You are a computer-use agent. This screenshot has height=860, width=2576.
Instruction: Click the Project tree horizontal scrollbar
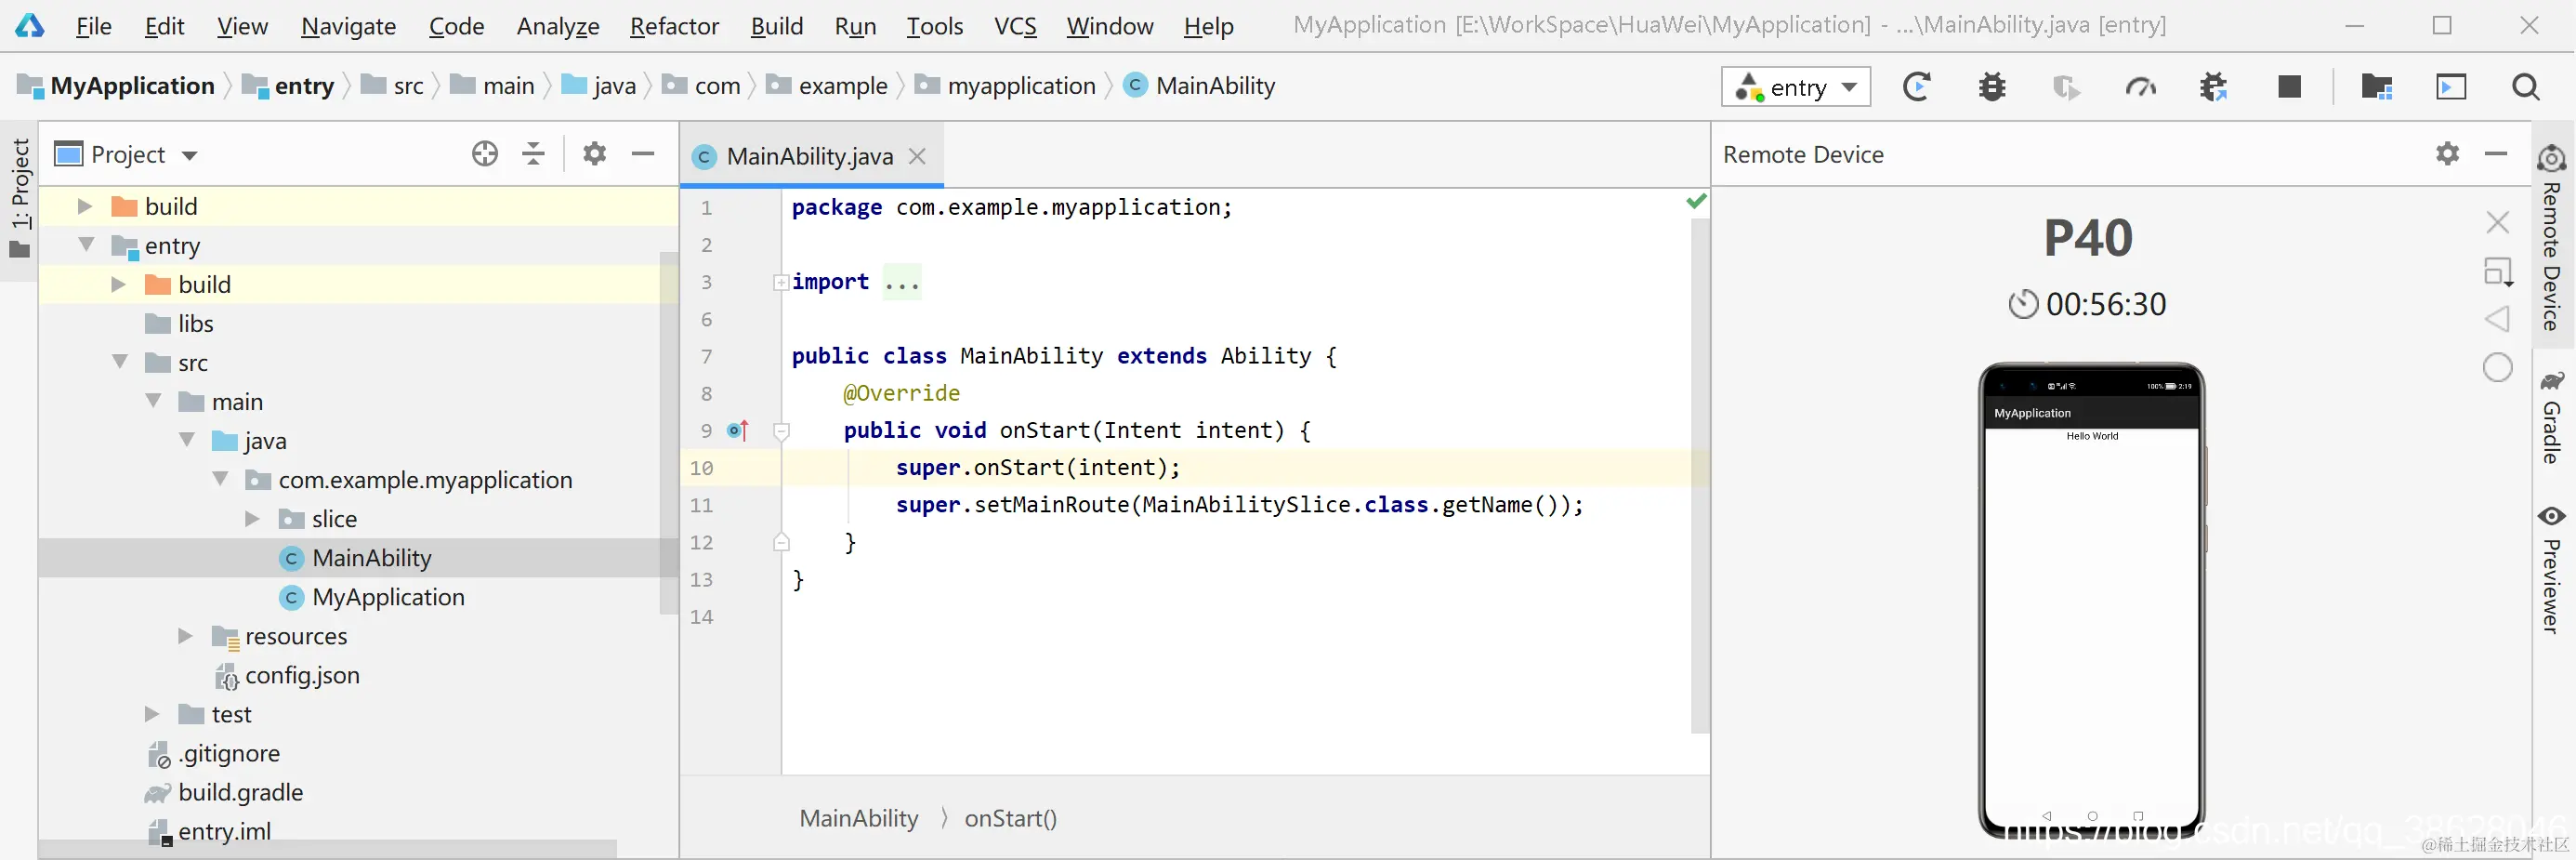tap(328, 848)
